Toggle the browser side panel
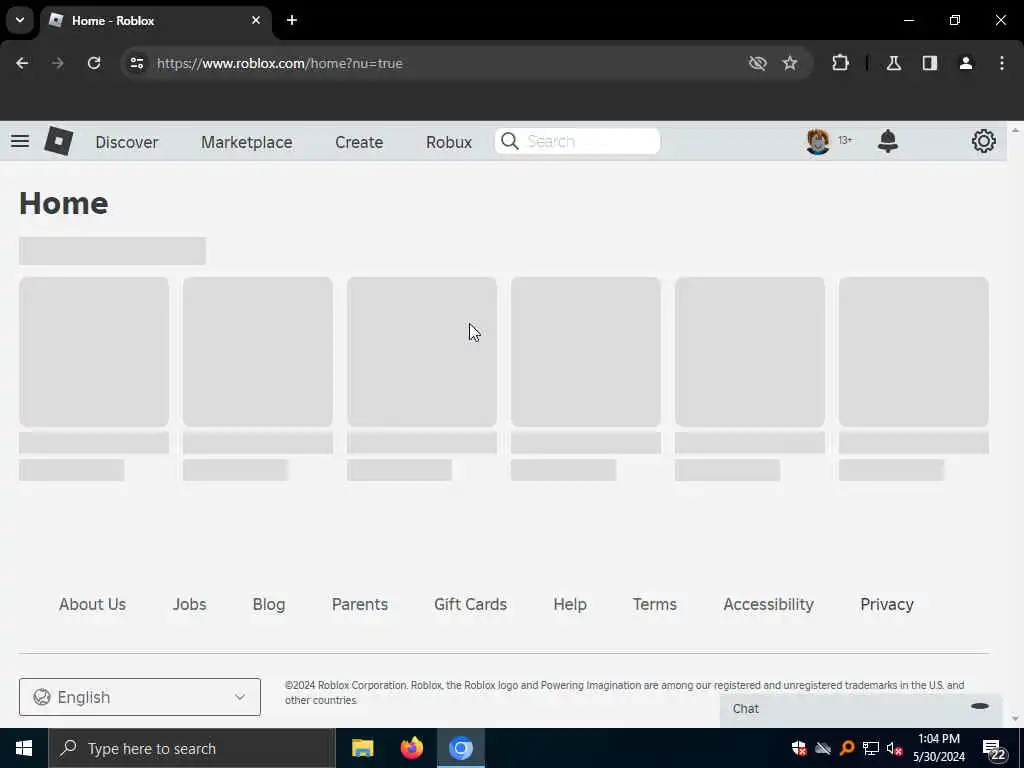This screenshot has height=768, width=1024. (930, 63)
